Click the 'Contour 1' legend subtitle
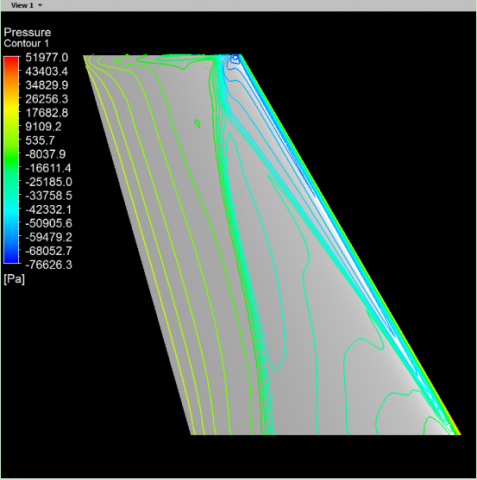Screen dimensions: 477x480 point(26,43)
